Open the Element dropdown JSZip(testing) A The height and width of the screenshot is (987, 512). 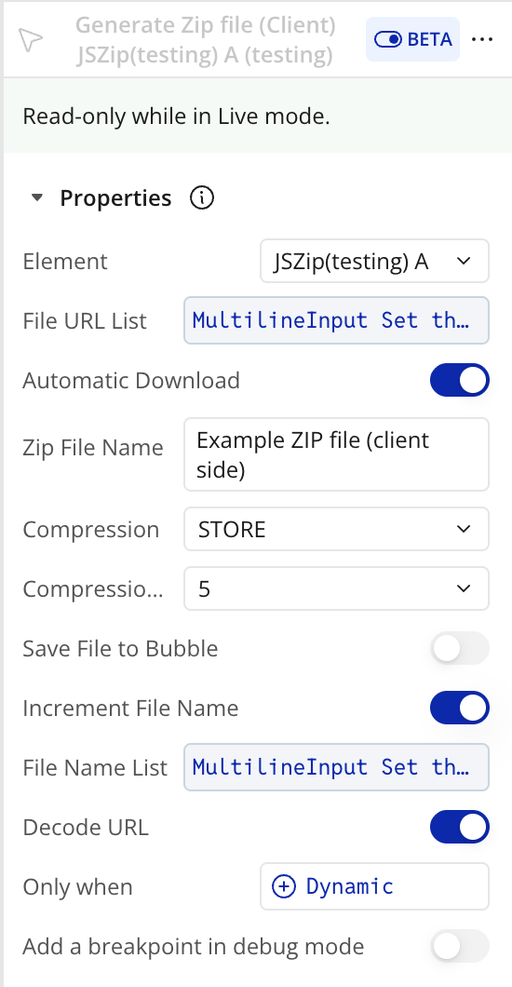375,261
